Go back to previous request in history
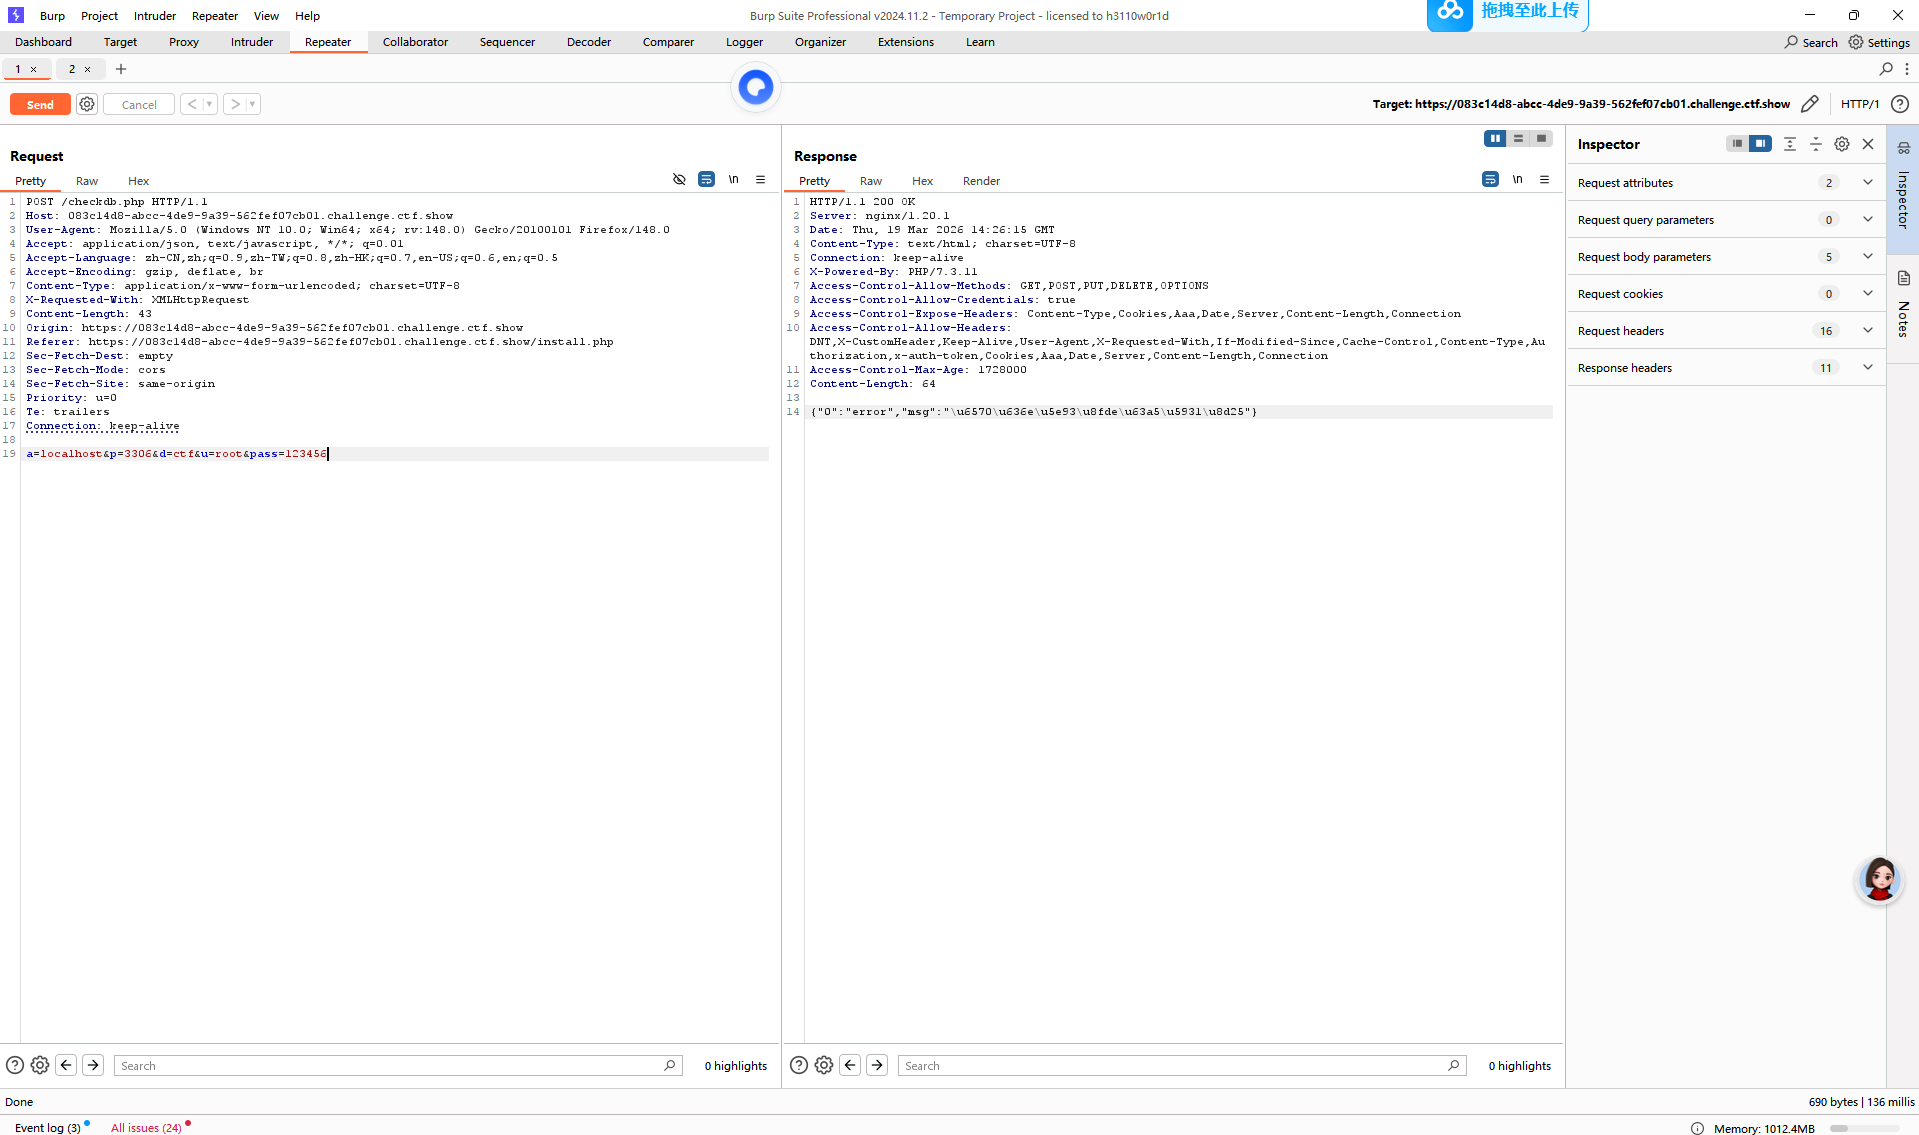This screenshot has height=1135, width=1919. tap(192, 104)
